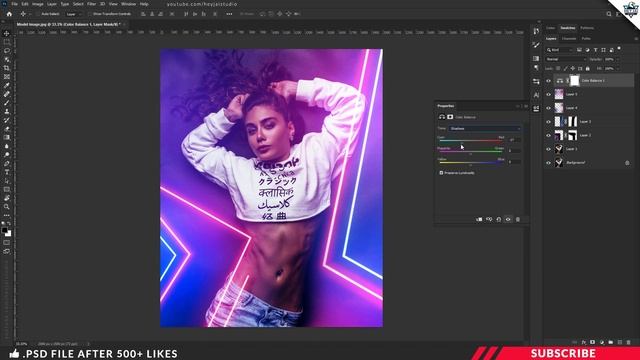Toggle visibility of the Background layer
Screen dimensions: 640x360
coord(548,163)
